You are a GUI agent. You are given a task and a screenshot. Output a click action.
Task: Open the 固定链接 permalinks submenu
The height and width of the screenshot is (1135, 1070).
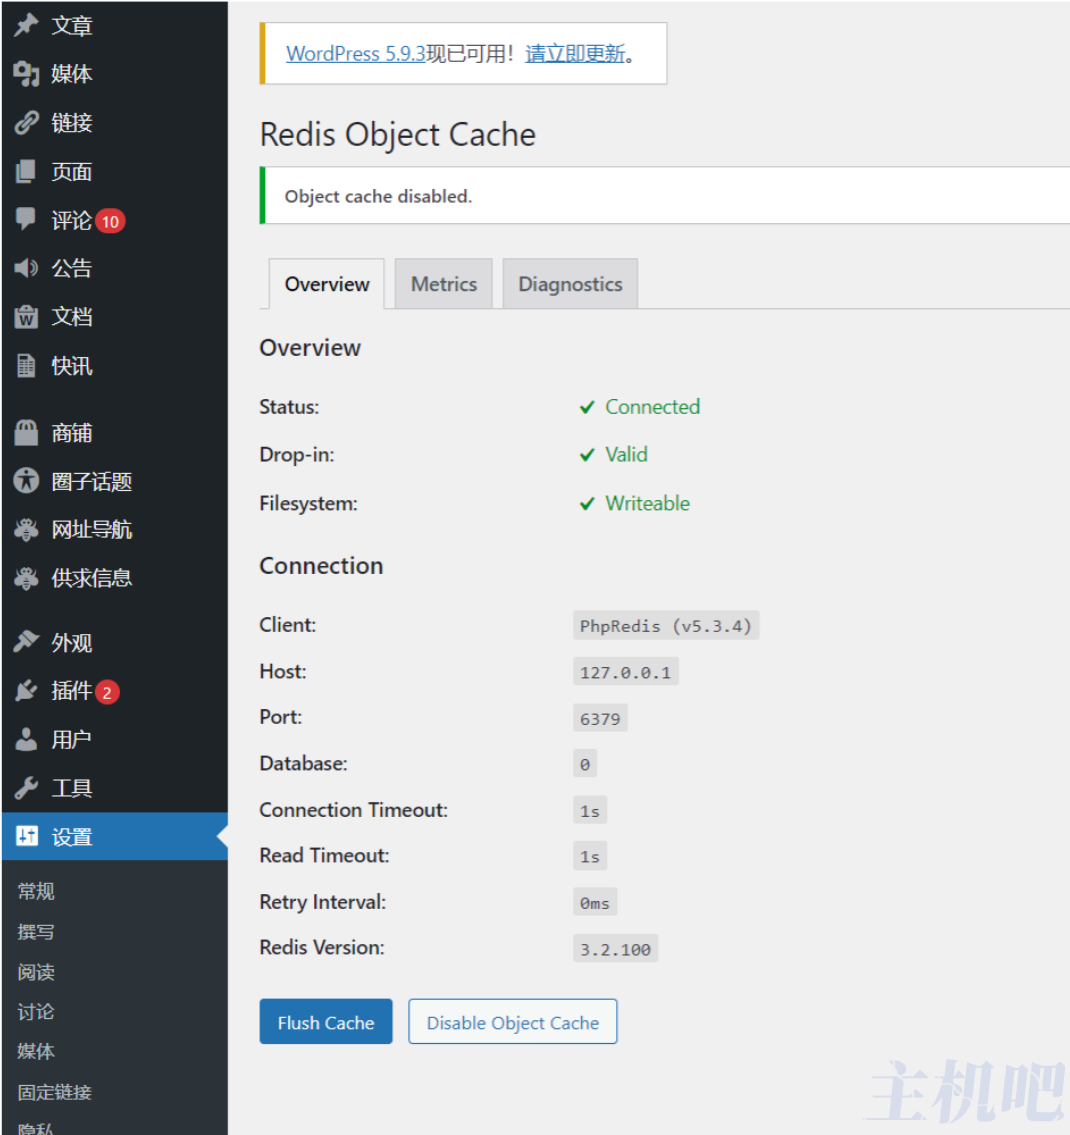pos(55,1092)
